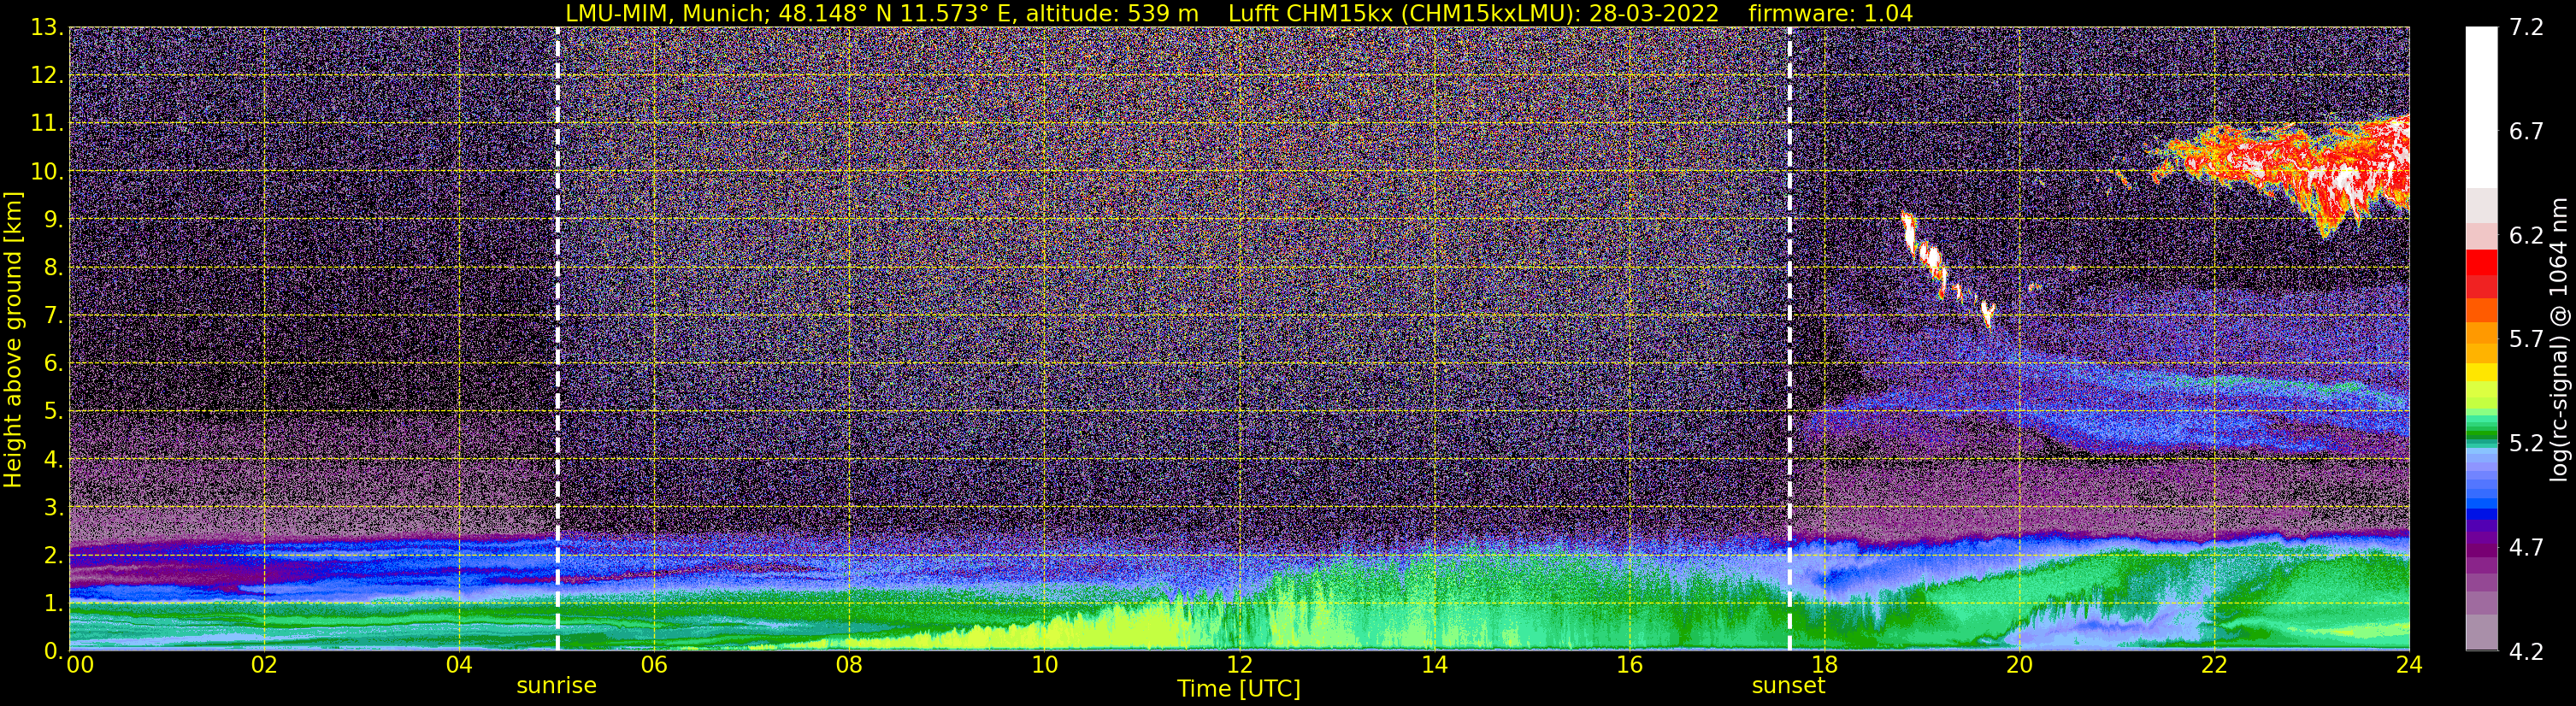Click the time axis tick "14"
The width and height of the screenshot is (2576, 706).
[1434, 665]
